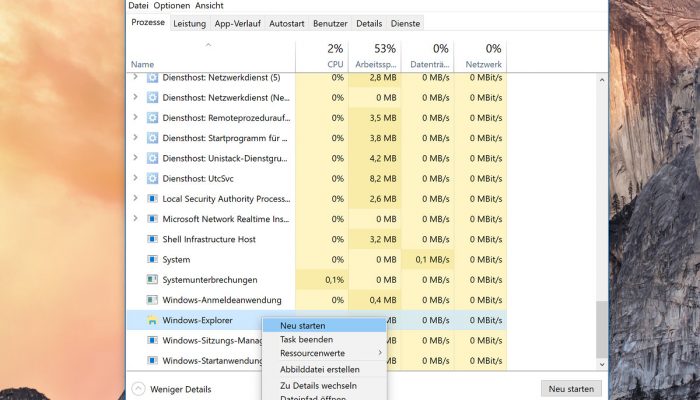Switch to the App-Verlauf tab
The width and height of the screenshot is (700, 400).
point(238,24)
